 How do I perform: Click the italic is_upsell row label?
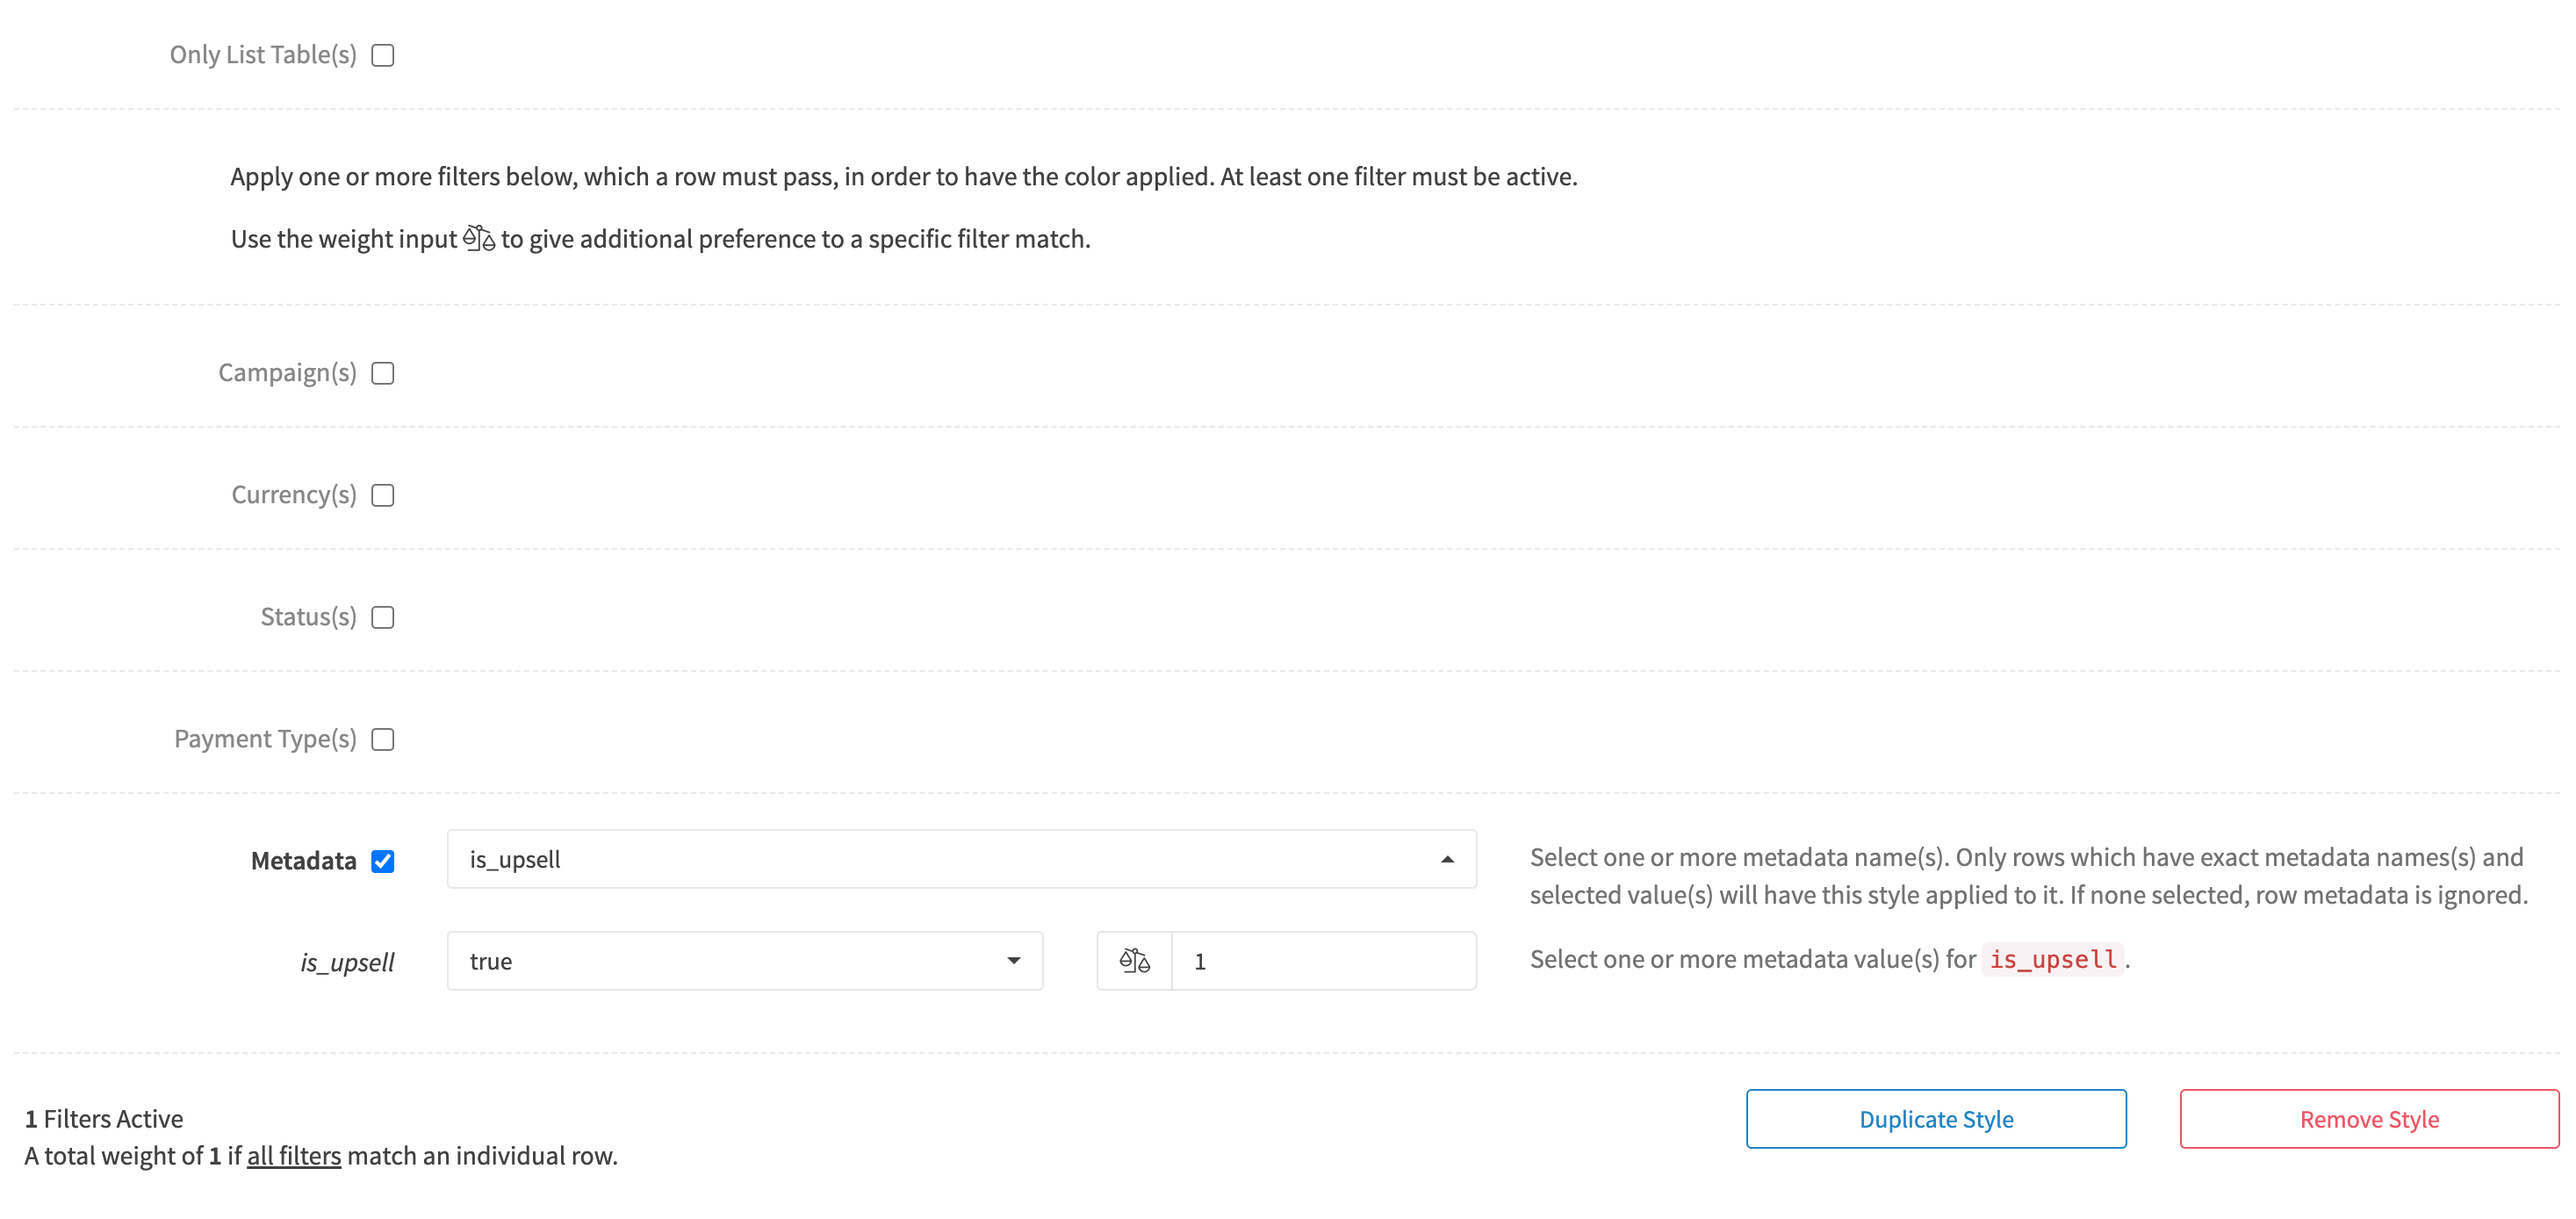tap(347, 962)
